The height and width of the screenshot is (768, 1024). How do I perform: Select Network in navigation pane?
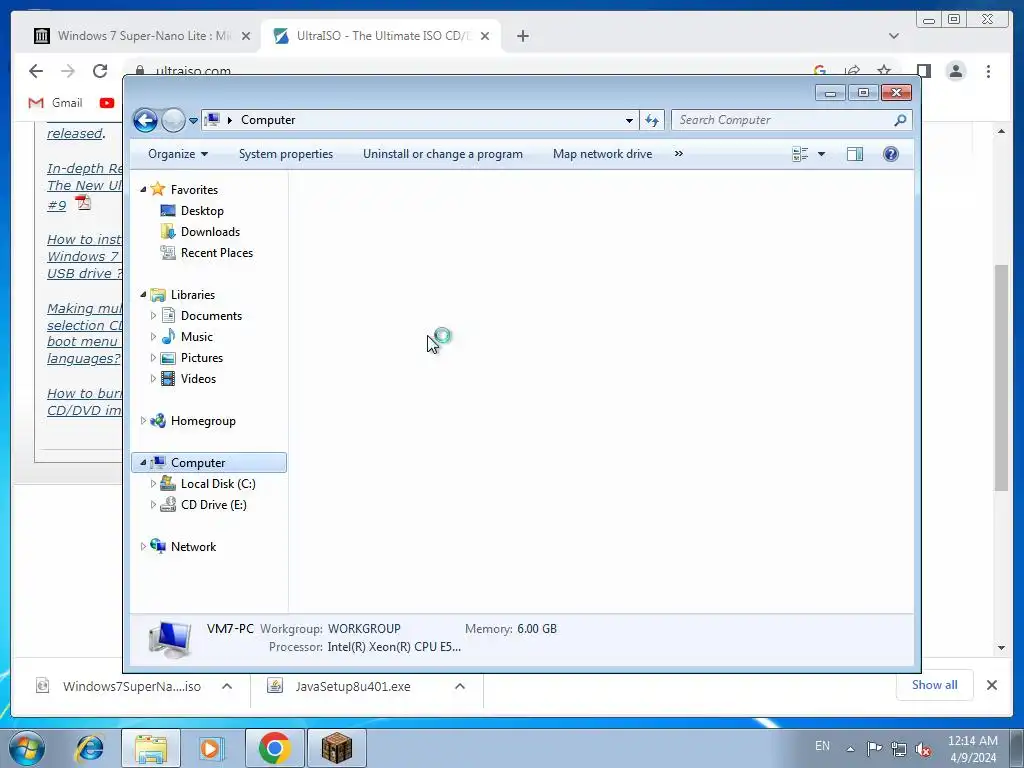point(193,547)
